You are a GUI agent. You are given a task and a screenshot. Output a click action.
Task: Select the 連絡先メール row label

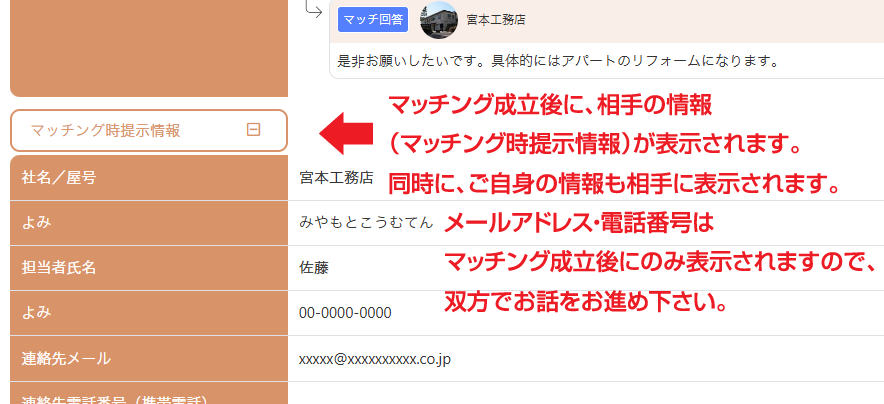66,358
